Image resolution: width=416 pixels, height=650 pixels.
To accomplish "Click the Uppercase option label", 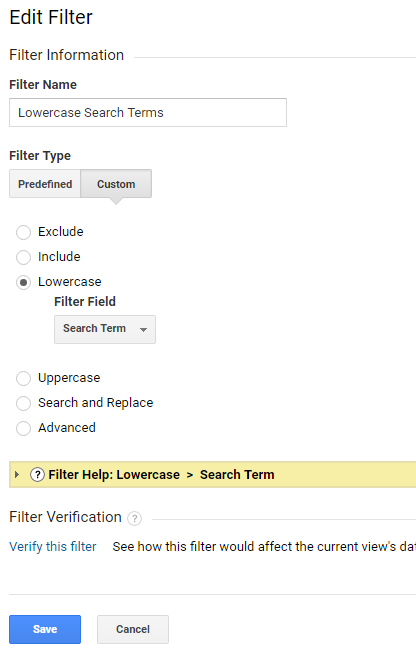I will coord(69,378).
